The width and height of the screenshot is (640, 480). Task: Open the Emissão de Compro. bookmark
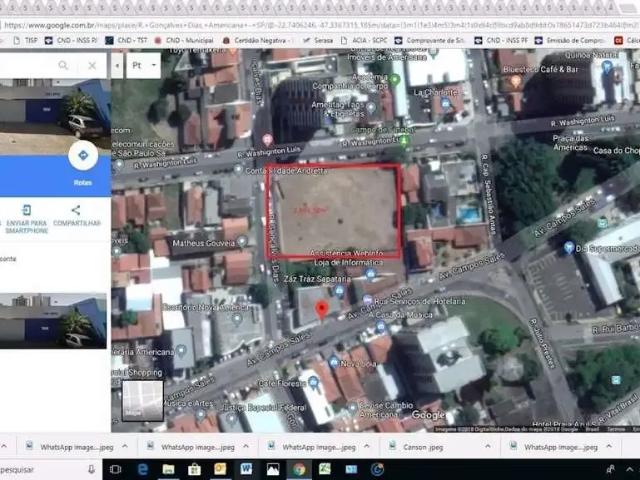coord(571,40)
